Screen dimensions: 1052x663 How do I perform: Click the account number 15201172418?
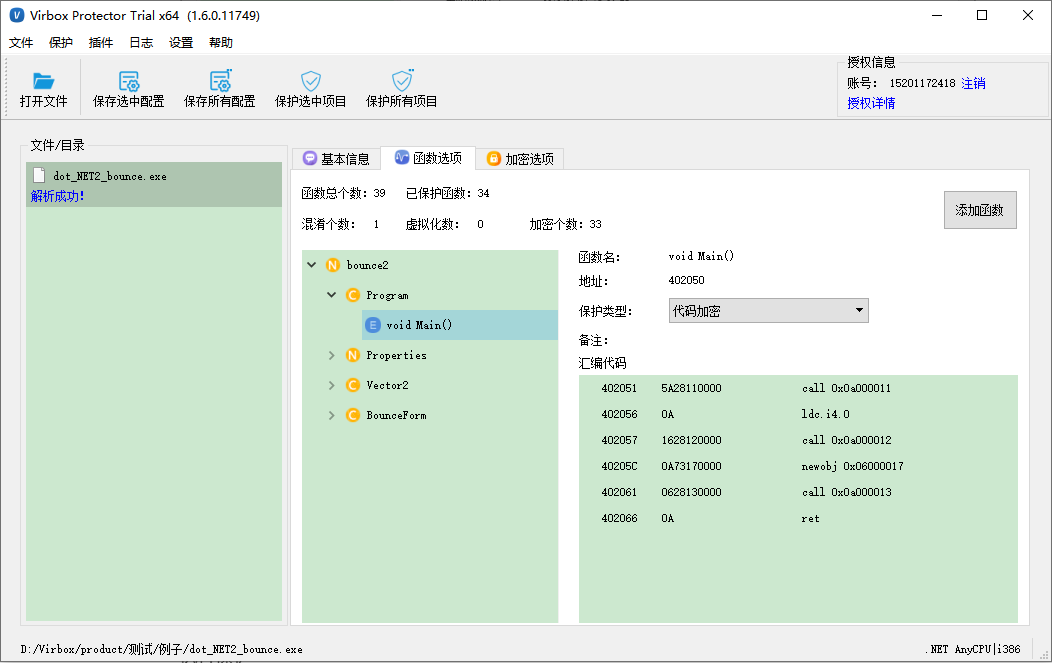(x=923, y=83)
